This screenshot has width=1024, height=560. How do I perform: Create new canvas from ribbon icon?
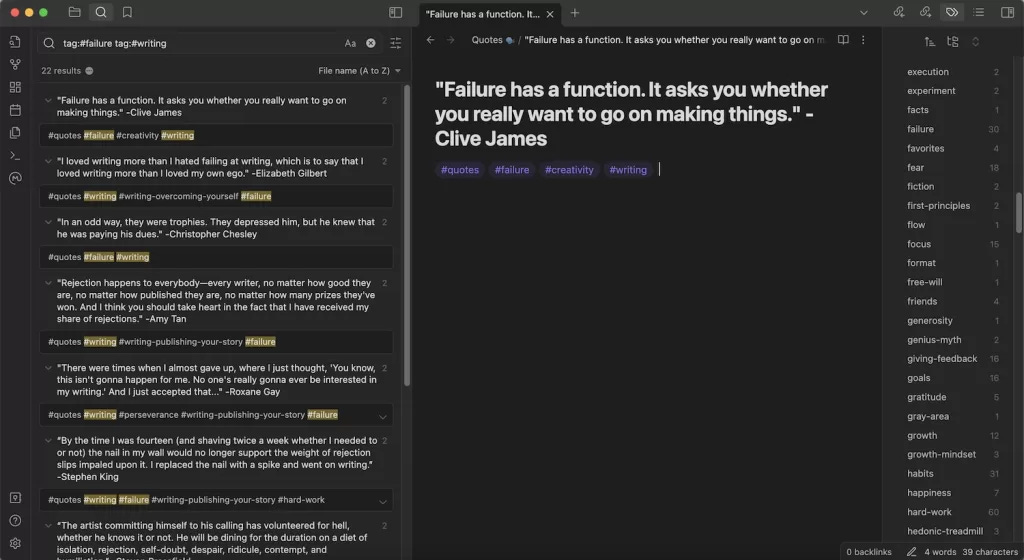(15, 87)
